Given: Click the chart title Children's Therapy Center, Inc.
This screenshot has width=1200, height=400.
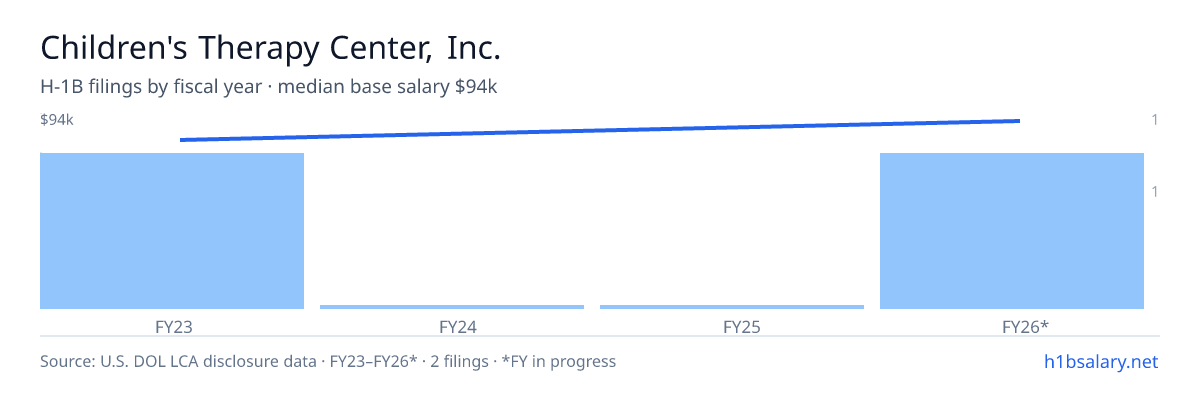Looking at the screenshot, I should click(x=270, y=47).
